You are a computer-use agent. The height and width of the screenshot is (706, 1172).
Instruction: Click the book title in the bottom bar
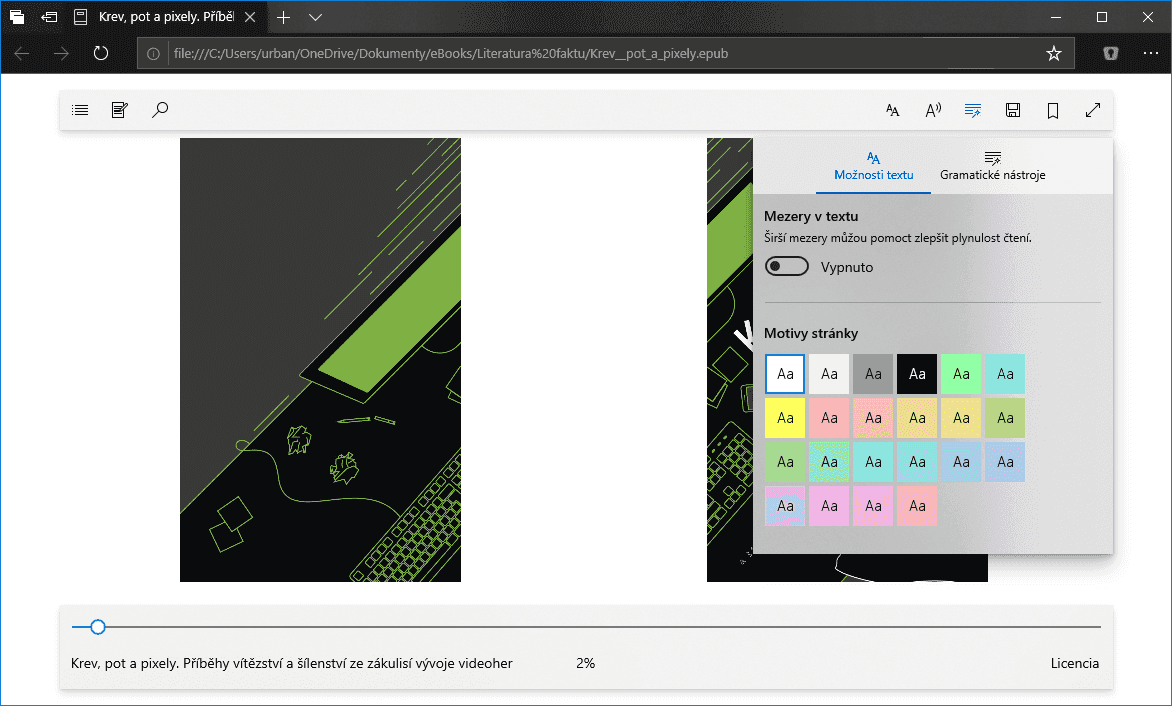coord(292,663)
